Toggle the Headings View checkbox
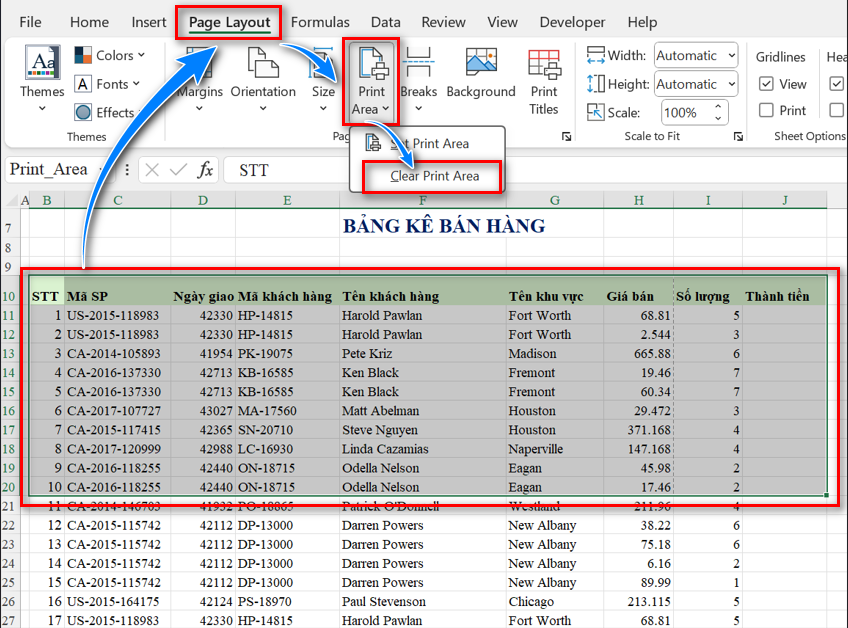Viewport: 848px width, 628px height. pos(836,84)
